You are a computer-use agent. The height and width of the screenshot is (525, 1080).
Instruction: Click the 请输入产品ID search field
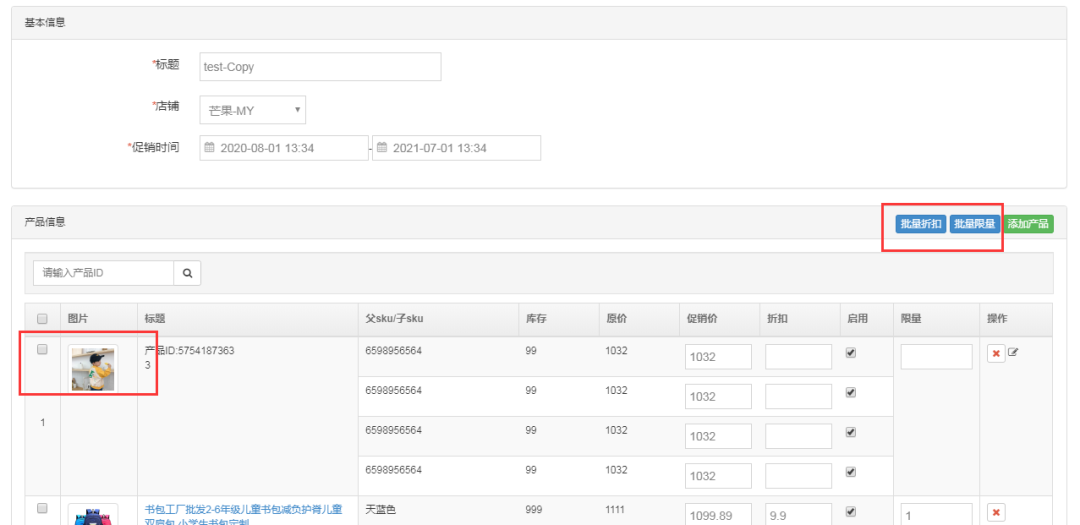click(x=104, y=273)
